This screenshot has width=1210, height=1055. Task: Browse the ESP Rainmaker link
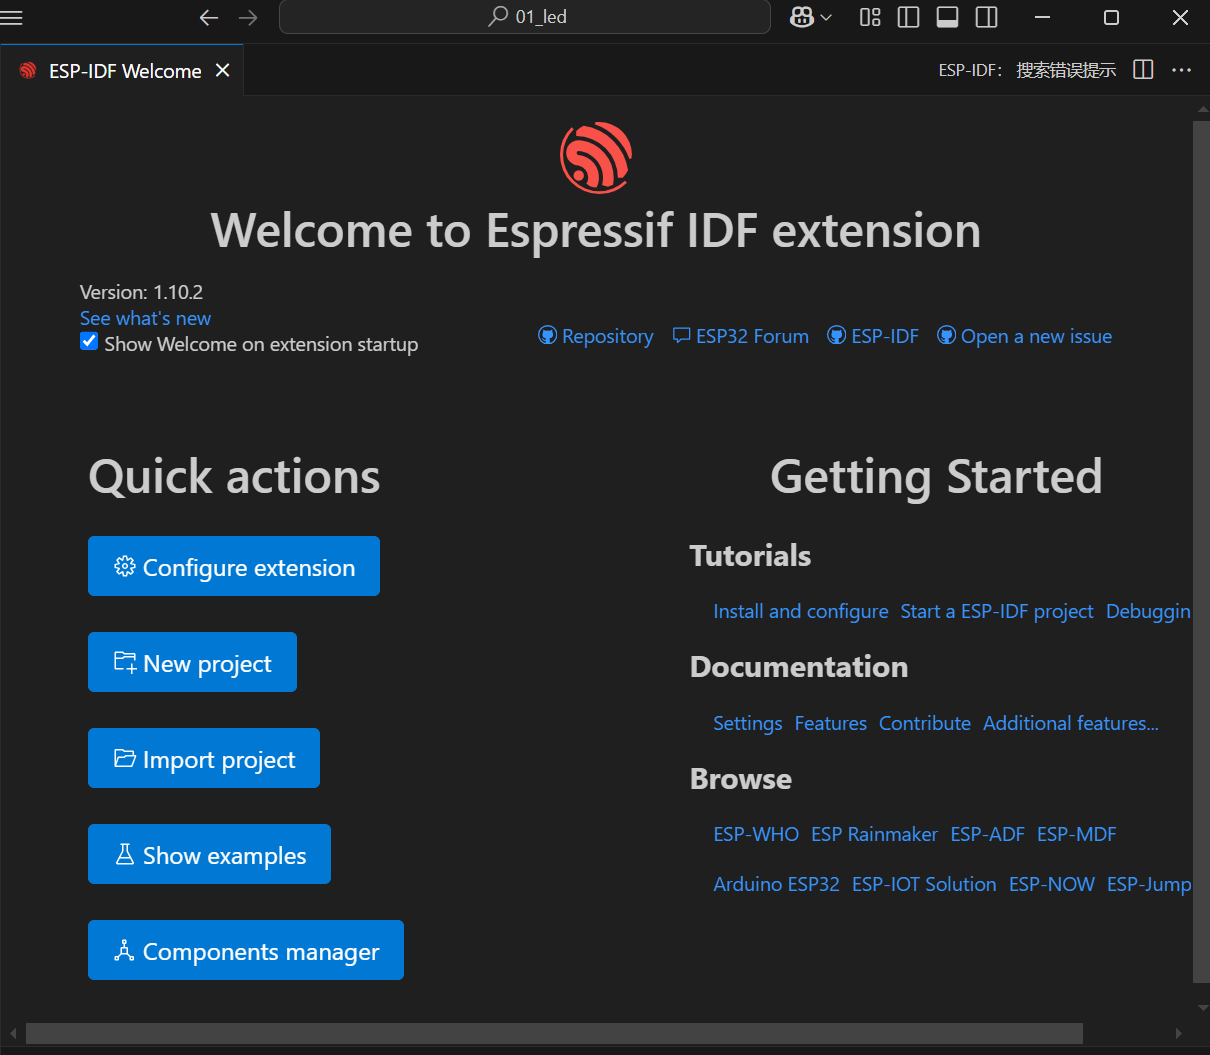(875, 834)
